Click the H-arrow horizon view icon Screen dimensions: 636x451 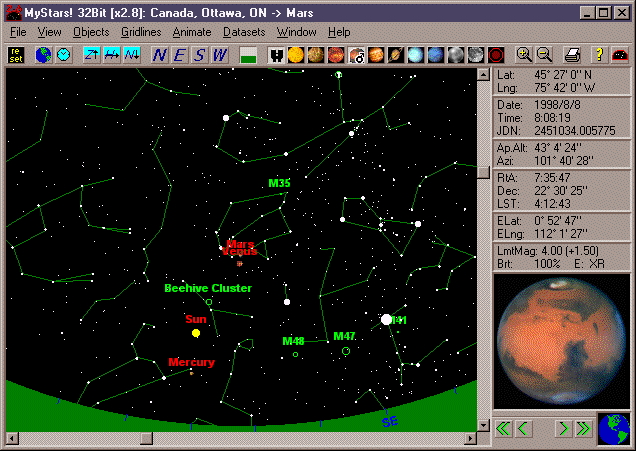112,55
